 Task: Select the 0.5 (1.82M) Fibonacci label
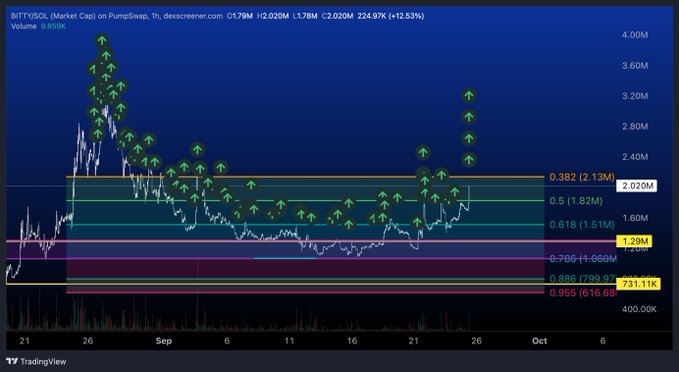576,201
